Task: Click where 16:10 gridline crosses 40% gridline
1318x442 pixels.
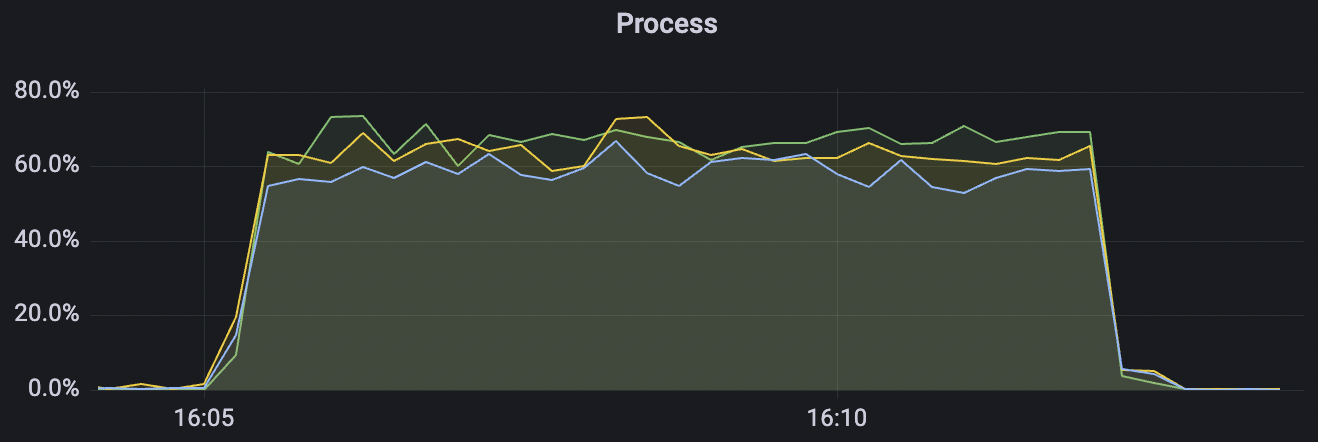Action: tap(837, 241)
